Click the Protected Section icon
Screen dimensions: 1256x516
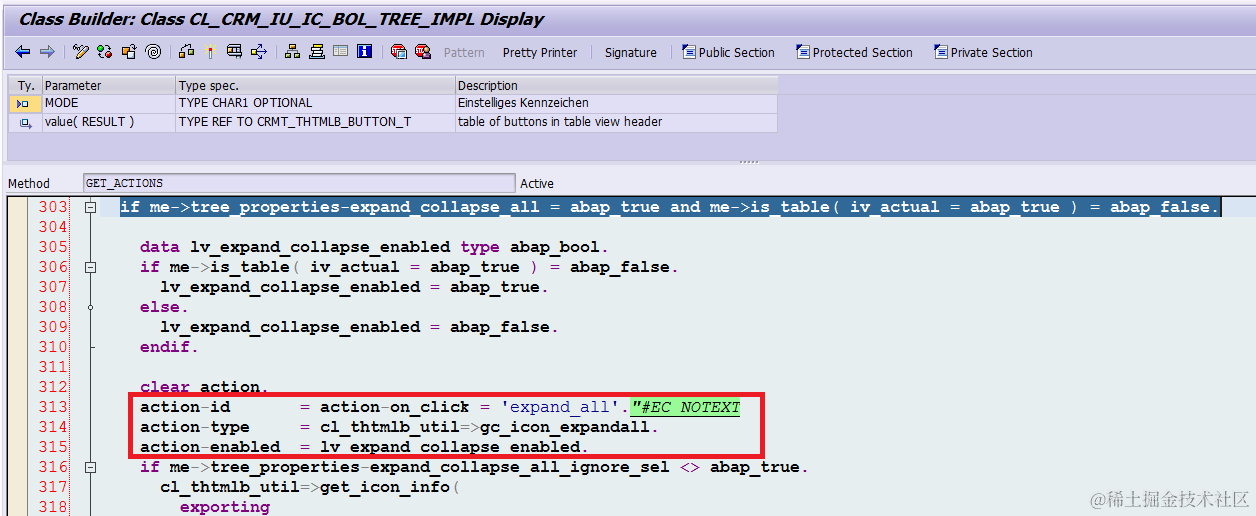(803, 52)
